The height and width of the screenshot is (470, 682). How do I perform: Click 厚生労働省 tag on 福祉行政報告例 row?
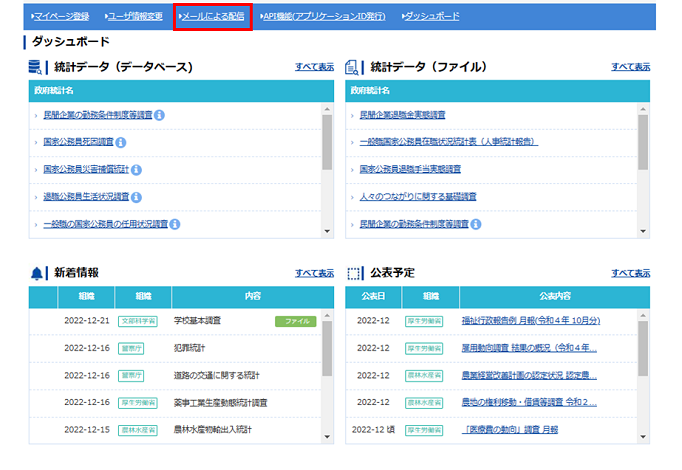click(x=424, y=321)
